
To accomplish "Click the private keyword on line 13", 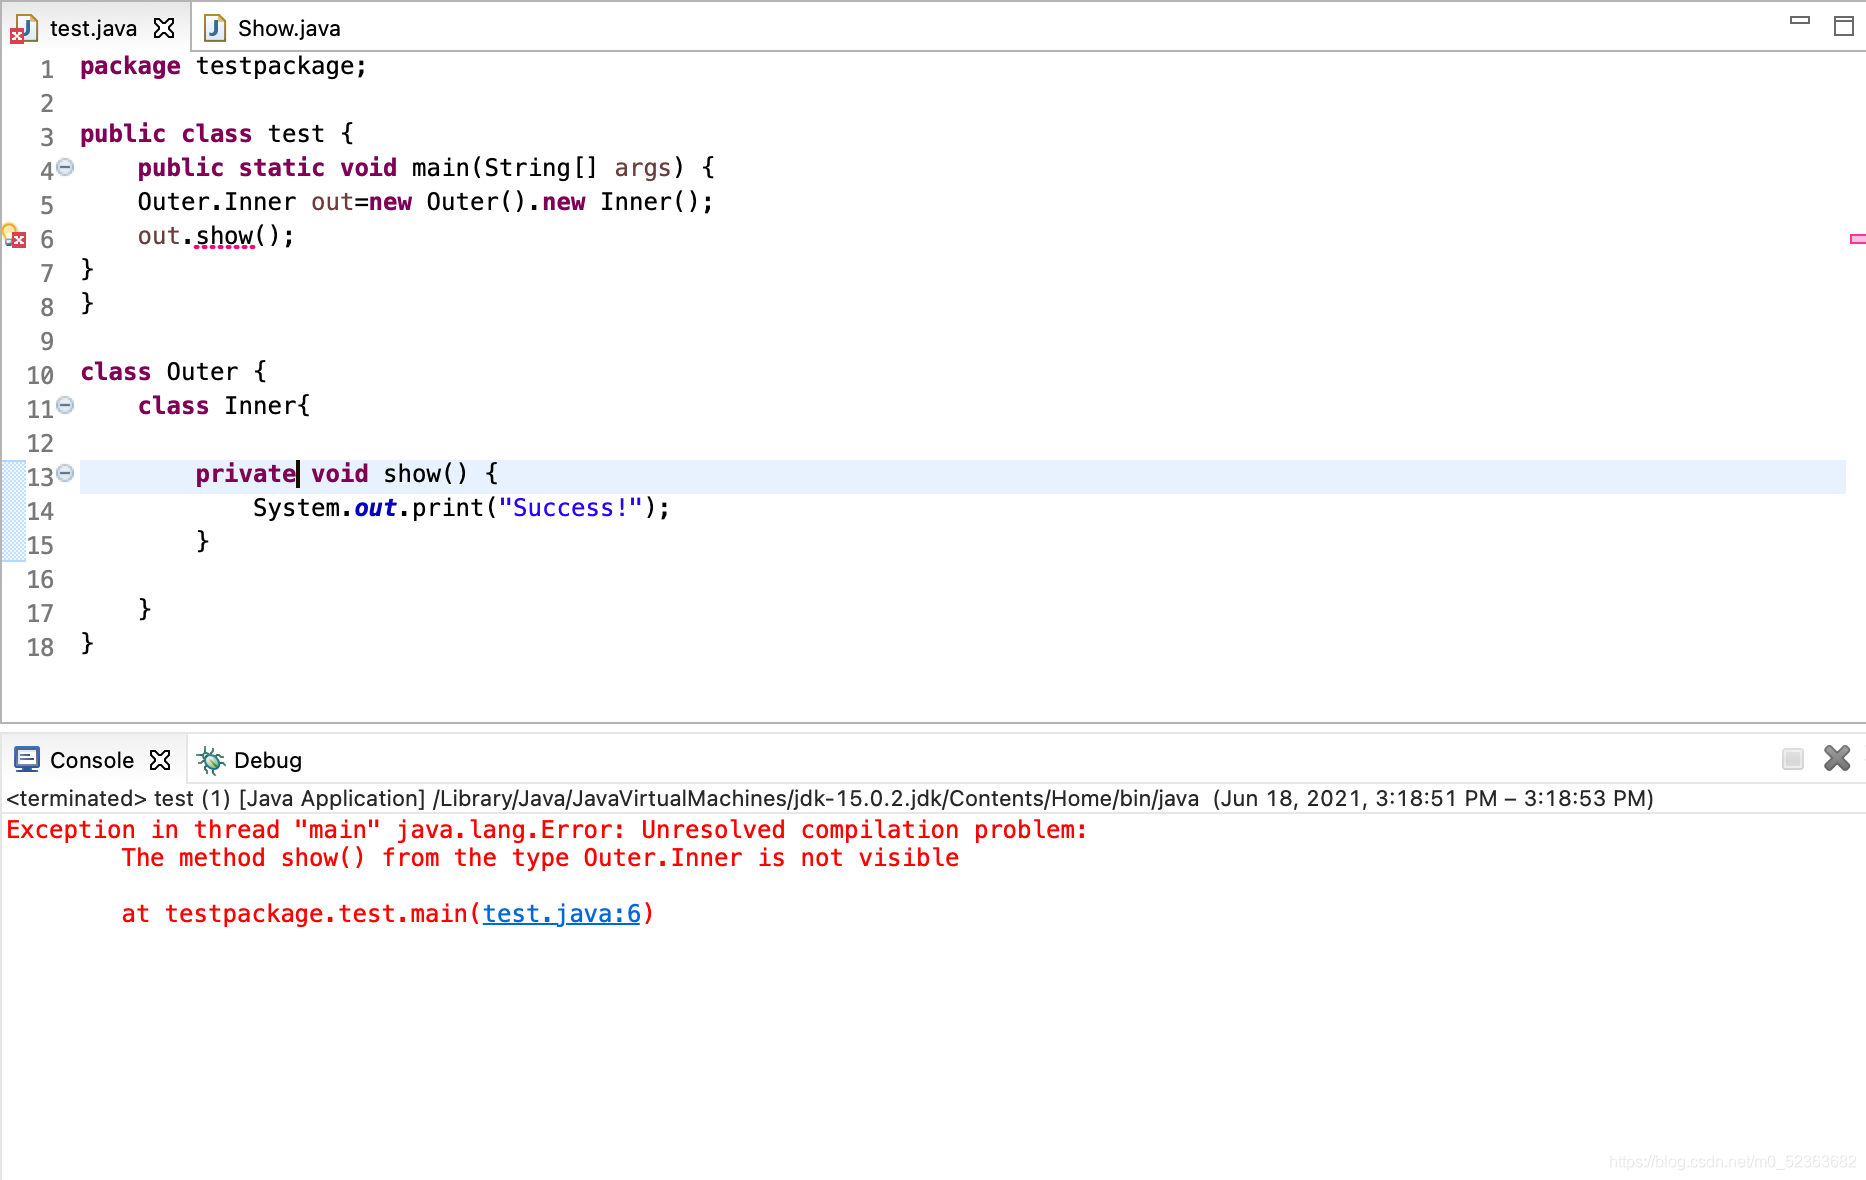I will click(x=246, y=474).
